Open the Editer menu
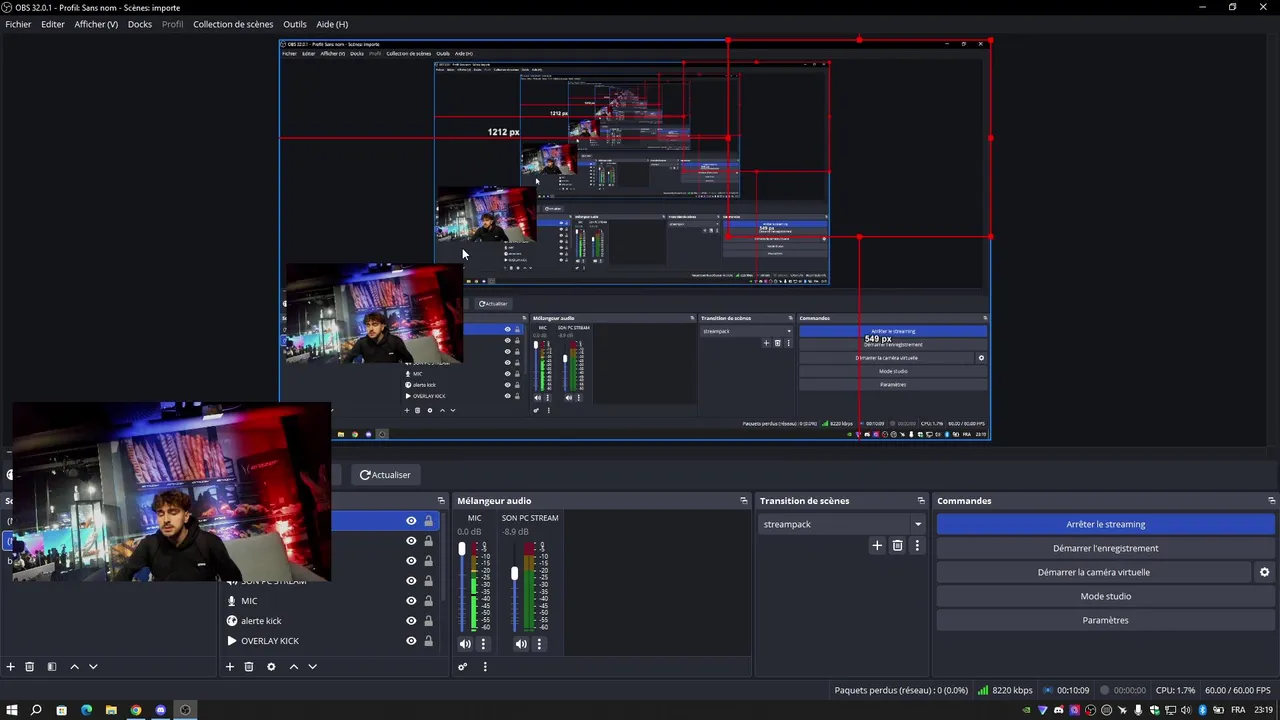 click(53, 24)
